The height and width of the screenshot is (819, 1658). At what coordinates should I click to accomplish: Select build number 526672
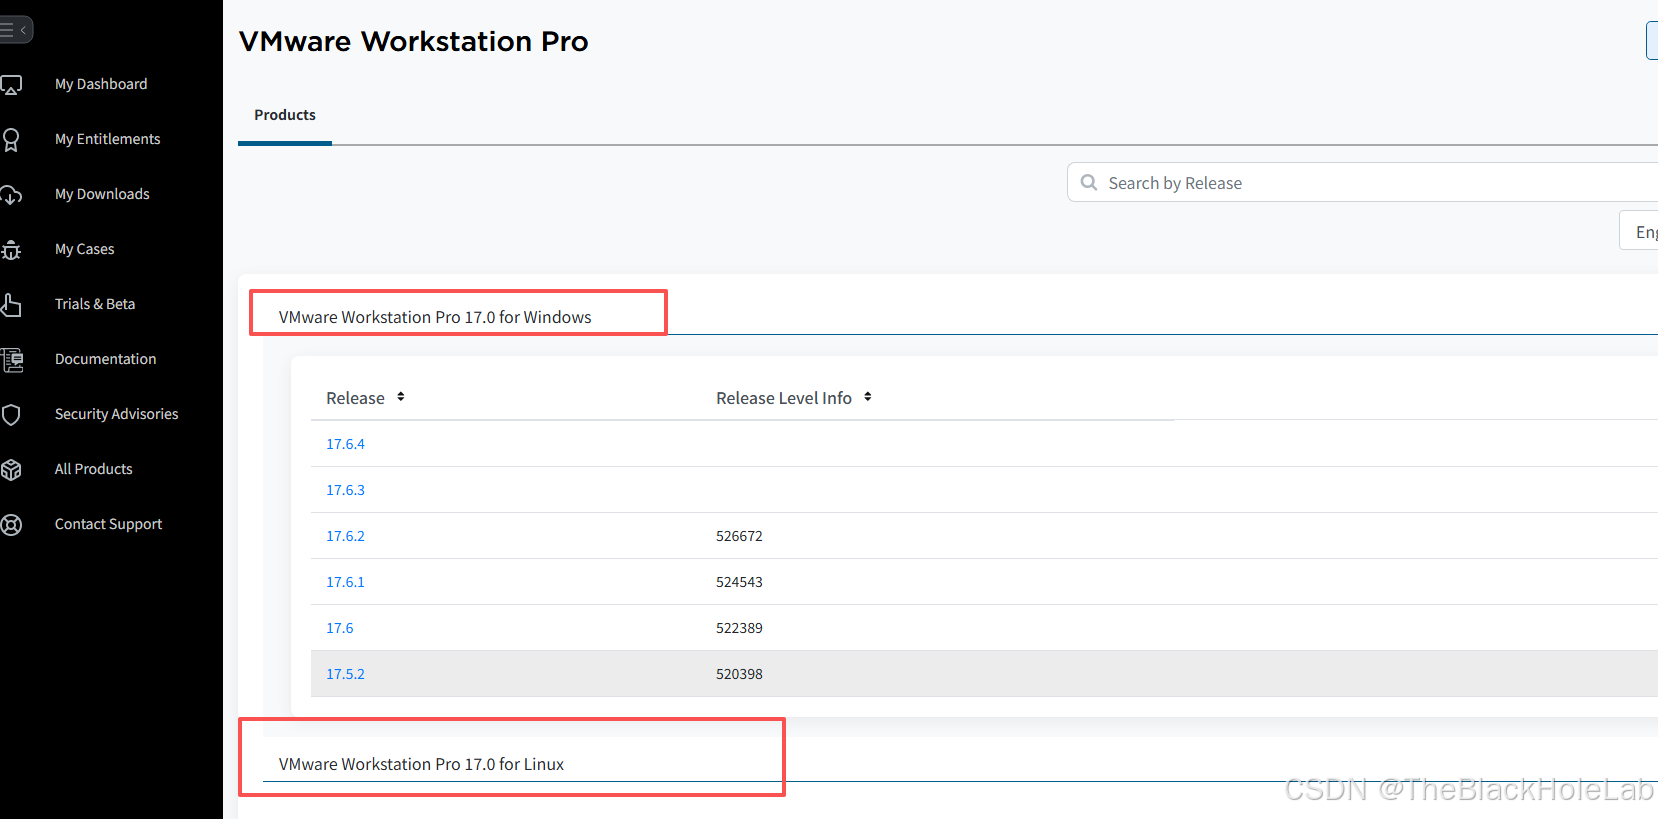(739, 536)
